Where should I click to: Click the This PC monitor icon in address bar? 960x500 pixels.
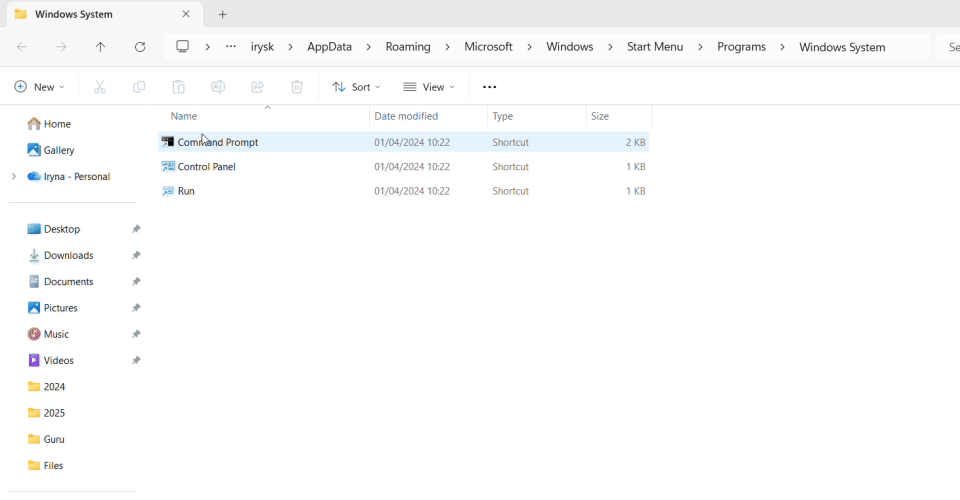(182, 47)
